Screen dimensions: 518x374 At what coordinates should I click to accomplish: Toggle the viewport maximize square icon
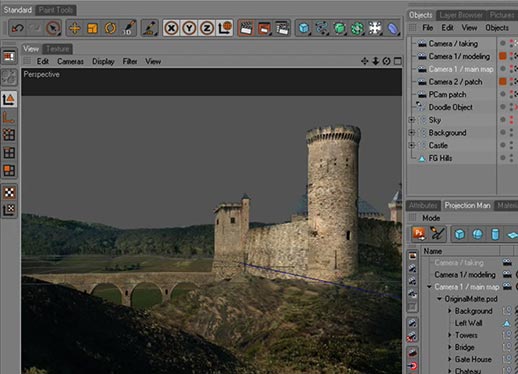click(397, 61)
